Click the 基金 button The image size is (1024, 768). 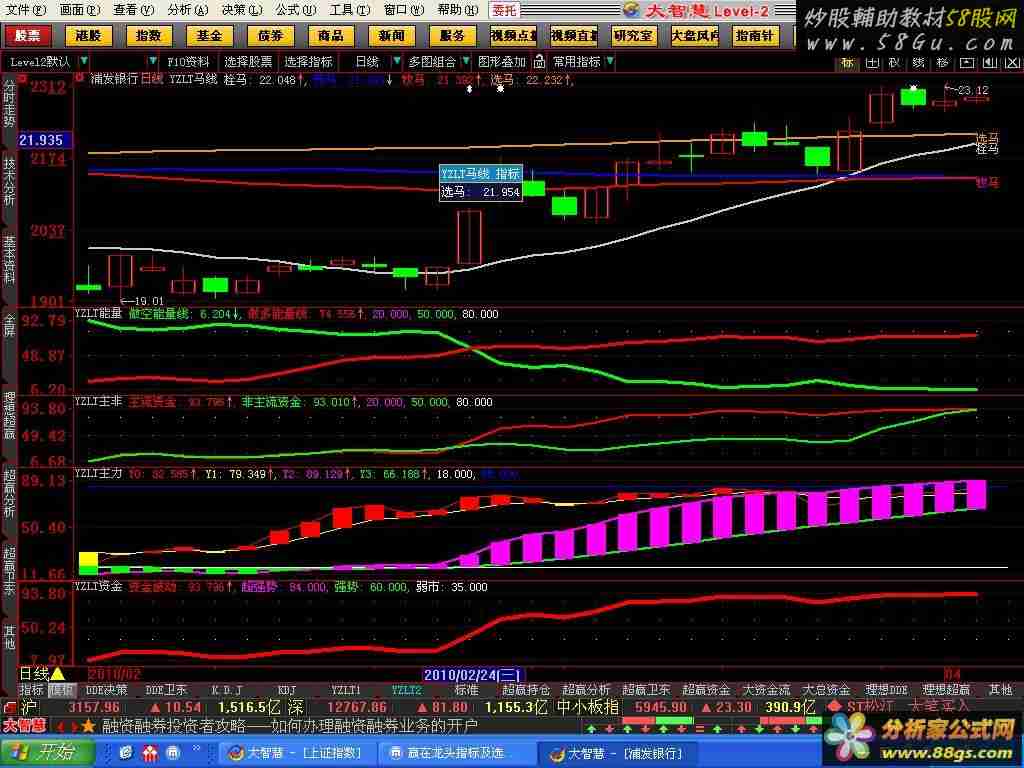(210, 36)
